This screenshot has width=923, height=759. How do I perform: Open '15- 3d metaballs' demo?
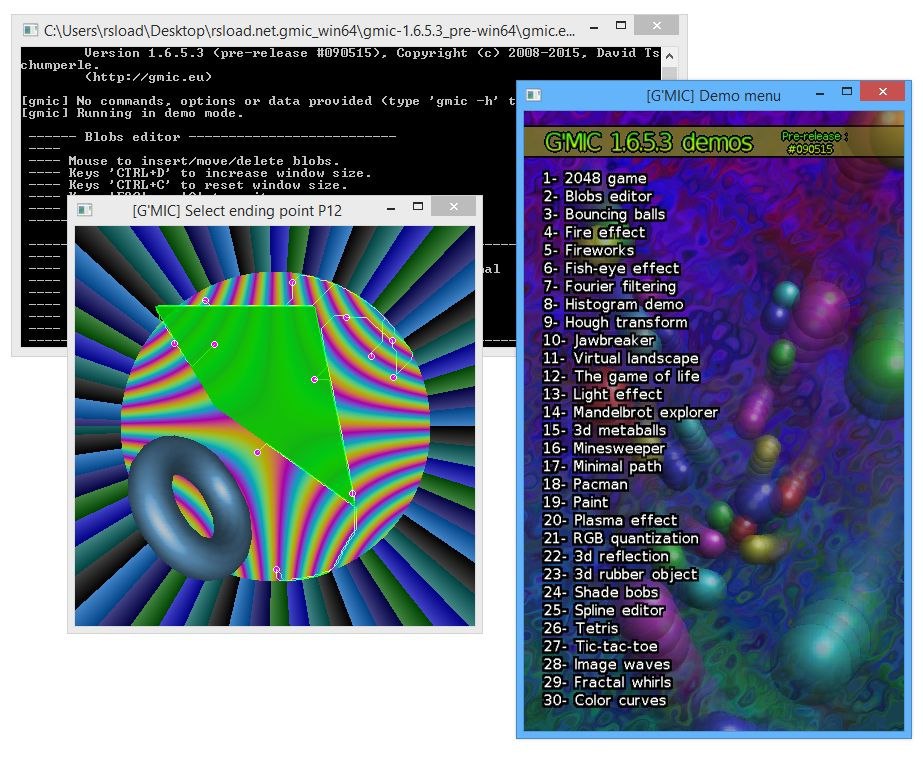605,430
